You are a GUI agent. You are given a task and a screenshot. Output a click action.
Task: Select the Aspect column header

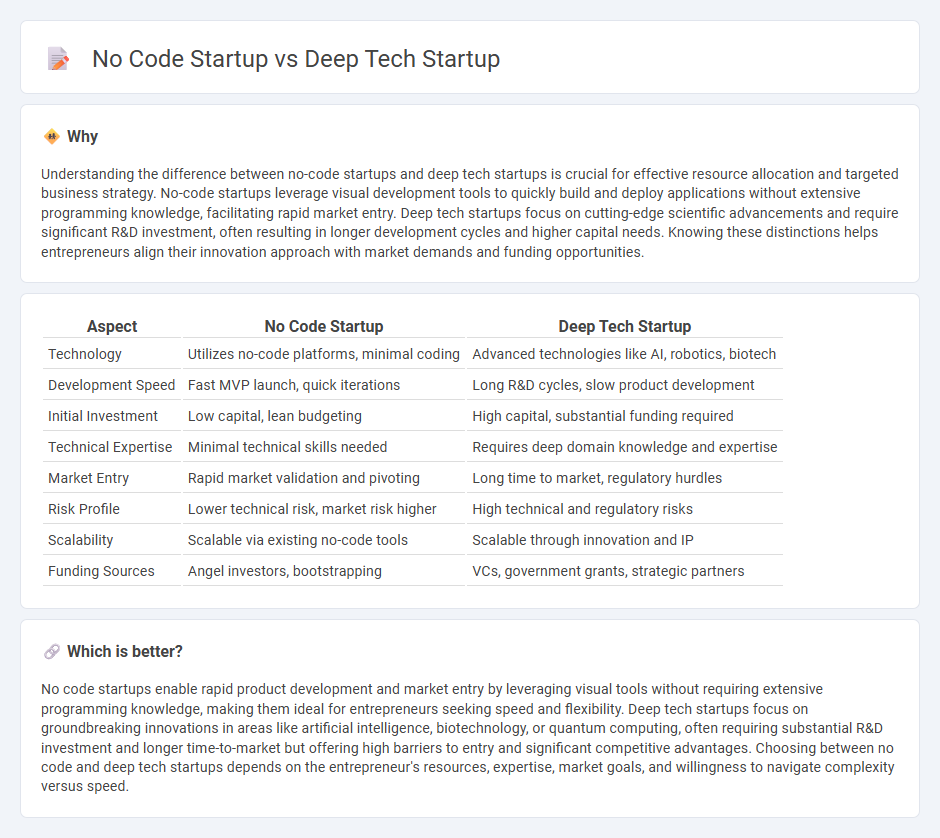click(112, 326)
